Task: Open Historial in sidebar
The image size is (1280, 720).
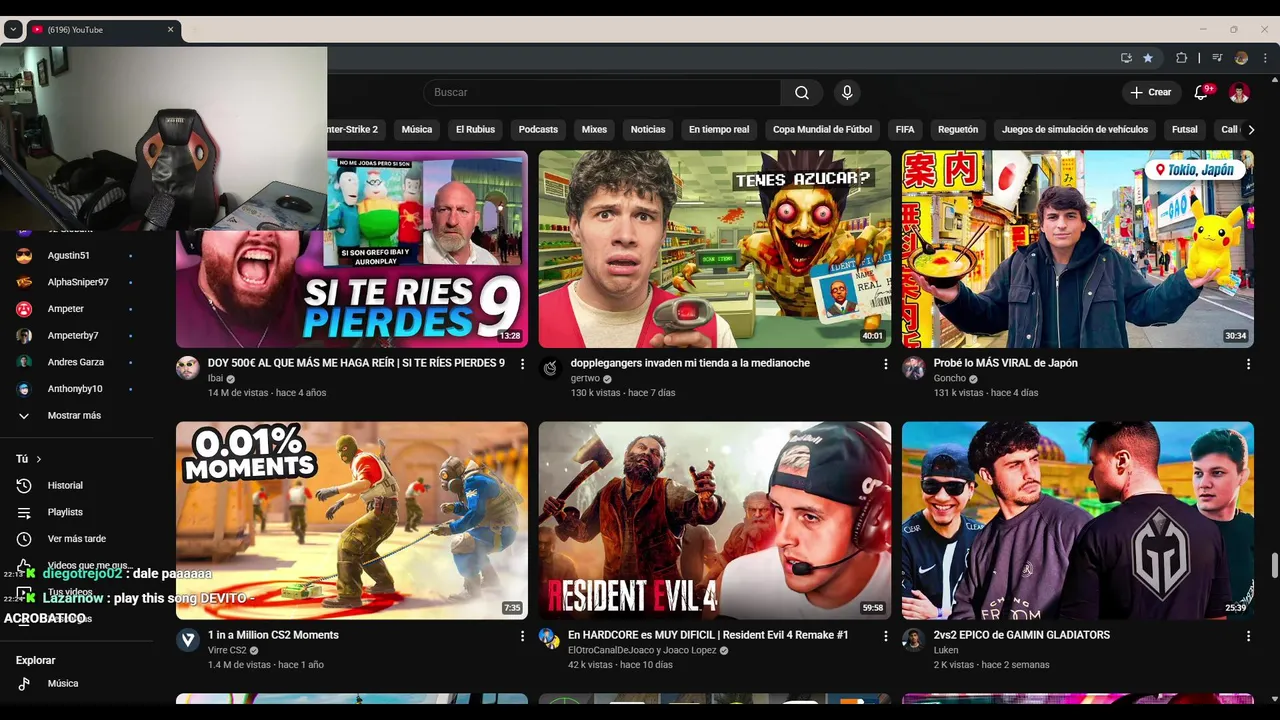Action: [x=65, y=485]
